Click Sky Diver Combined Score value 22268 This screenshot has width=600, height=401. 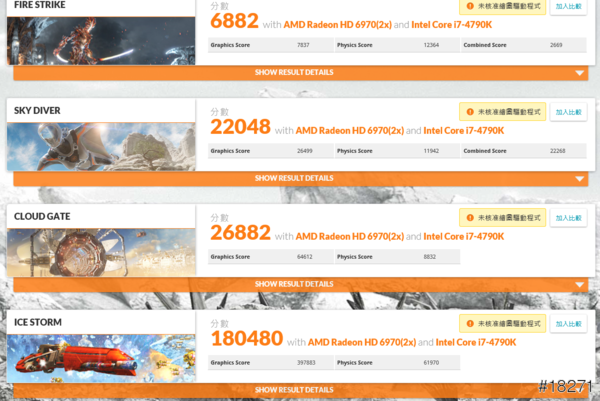558,151
